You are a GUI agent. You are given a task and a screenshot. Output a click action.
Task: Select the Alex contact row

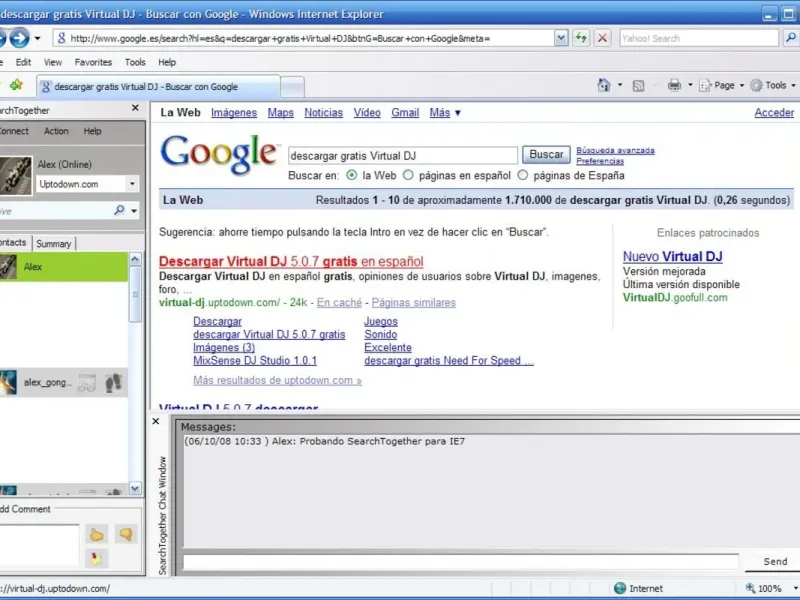[x=64, y=266]
